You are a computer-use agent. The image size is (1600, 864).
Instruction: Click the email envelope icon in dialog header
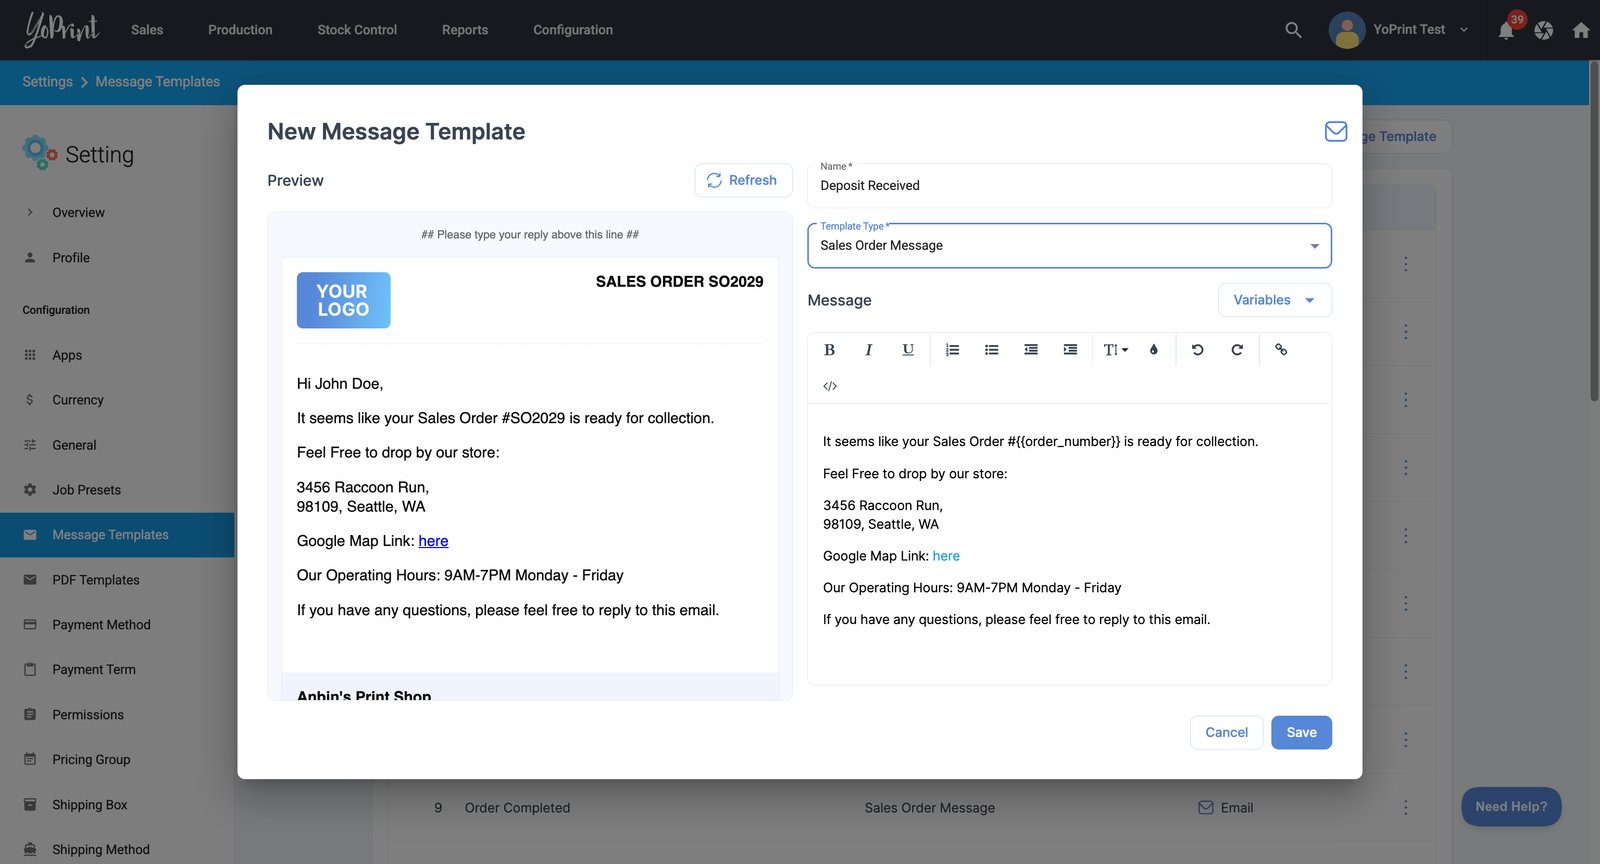tap(1336, 131)
